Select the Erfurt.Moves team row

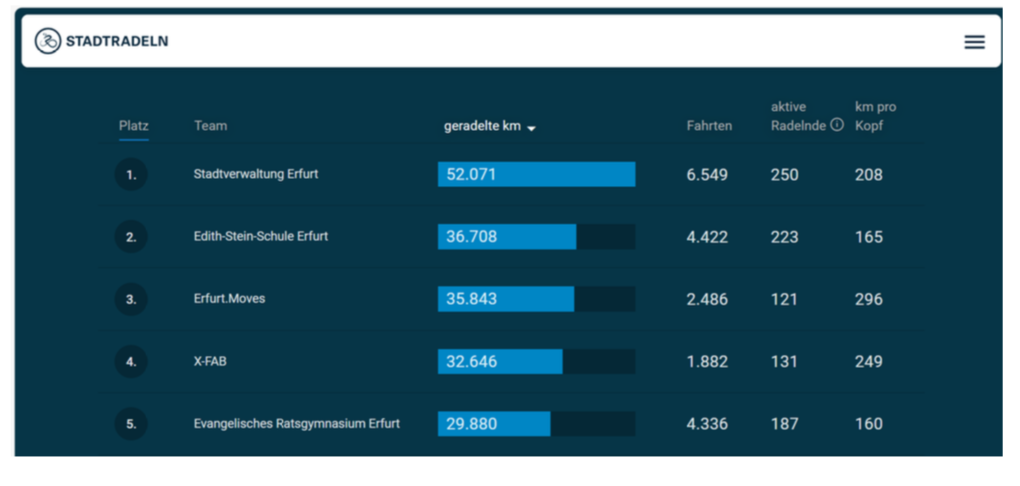[x=229, y=299]
